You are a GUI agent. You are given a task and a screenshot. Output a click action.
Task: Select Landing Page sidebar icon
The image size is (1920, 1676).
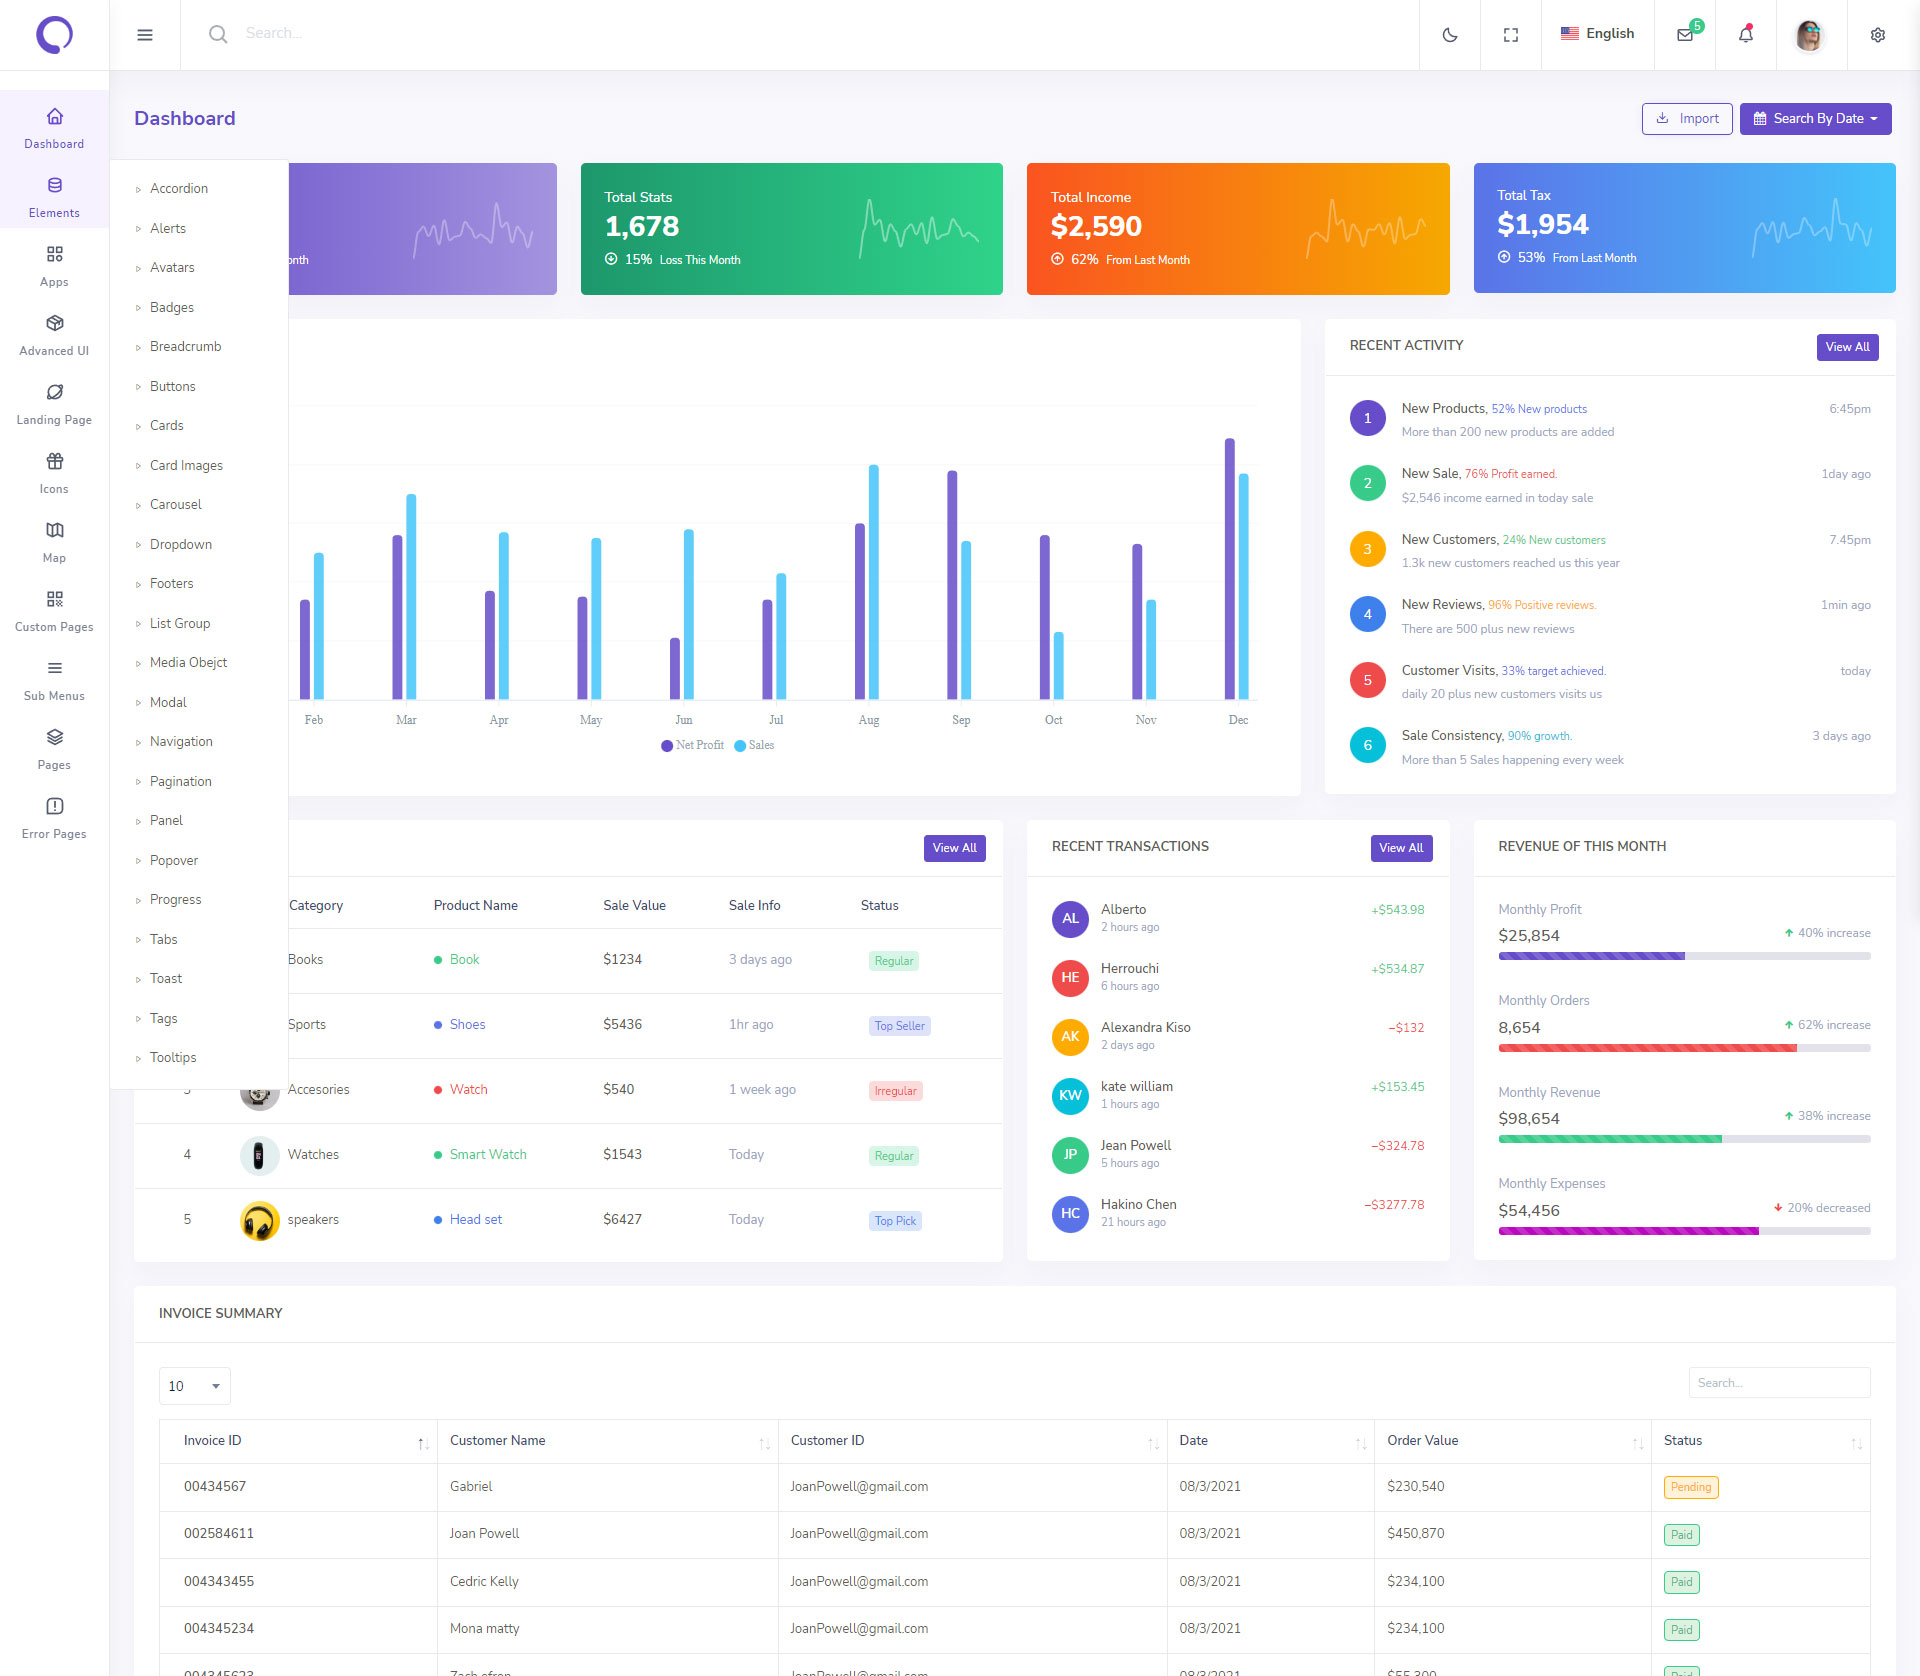click(54, 404)
